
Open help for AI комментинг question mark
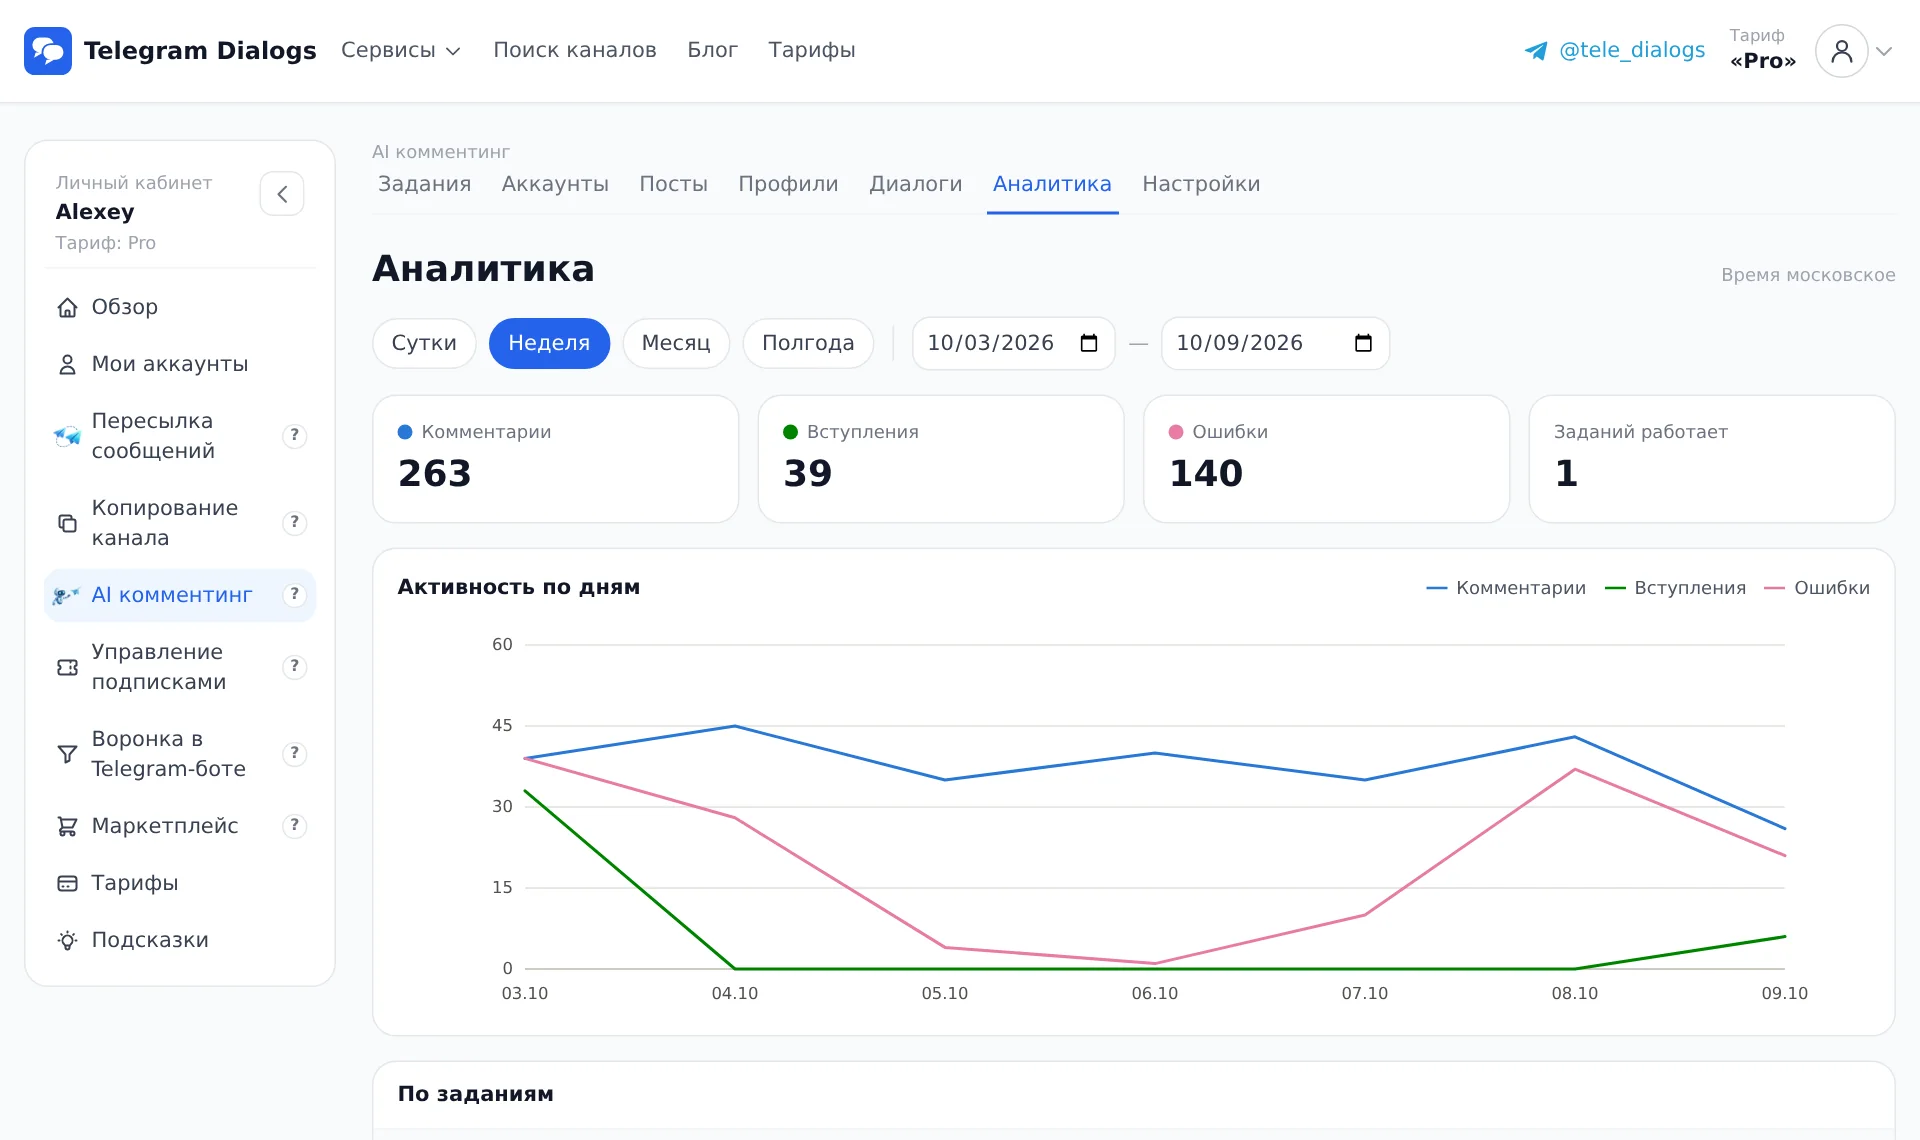pos(294,595)
